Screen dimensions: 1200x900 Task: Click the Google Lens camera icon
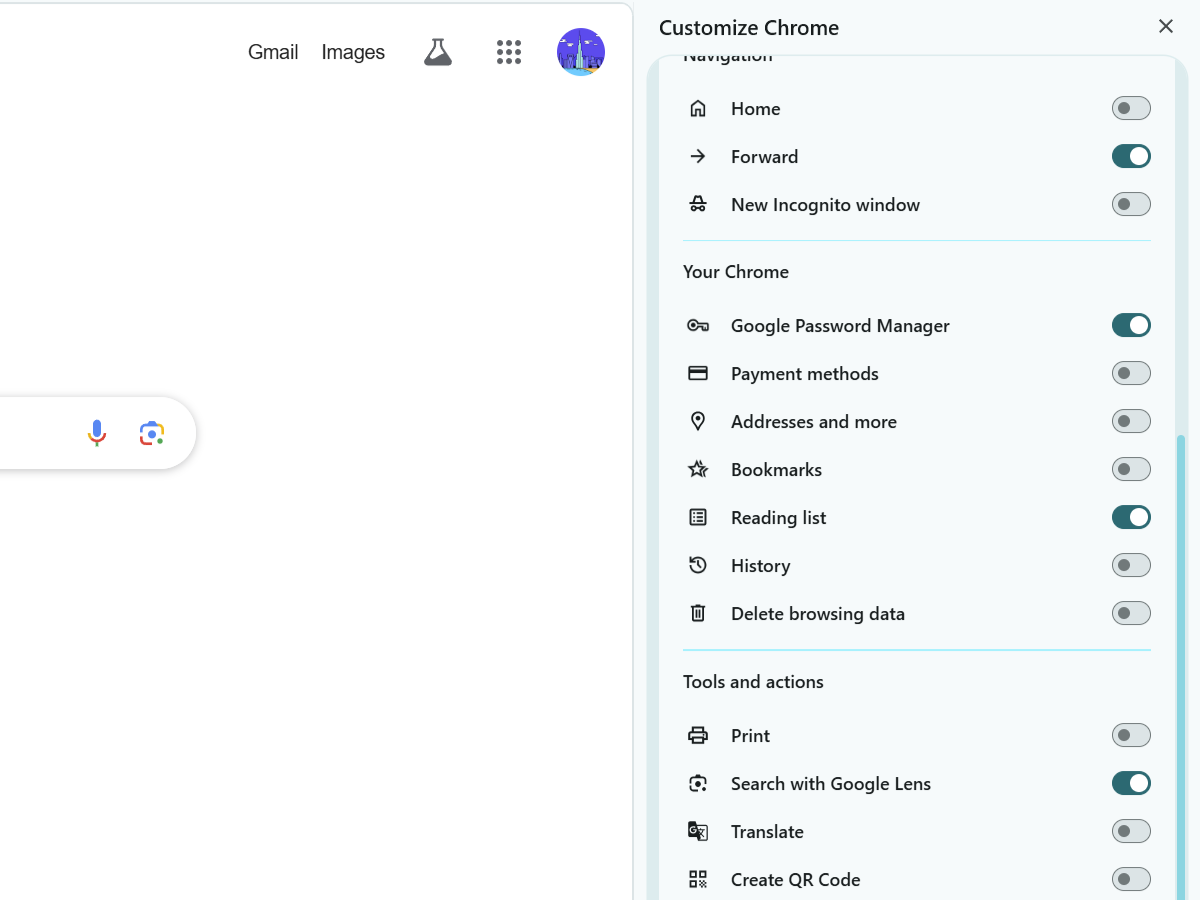pyautogui.click(x=152, y=433)
